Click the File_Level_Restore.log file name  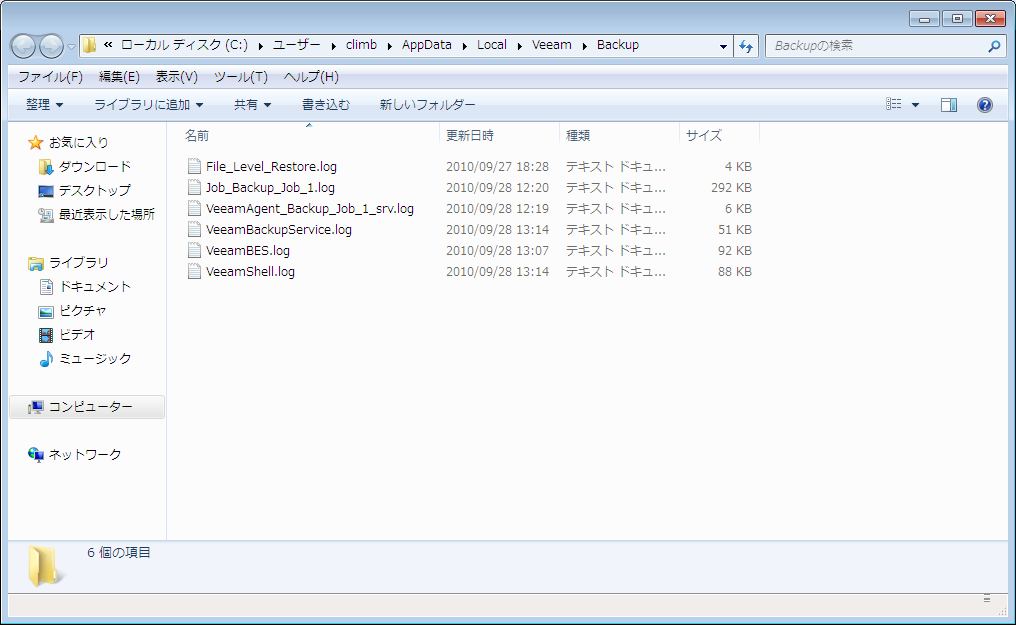[271, 166]
